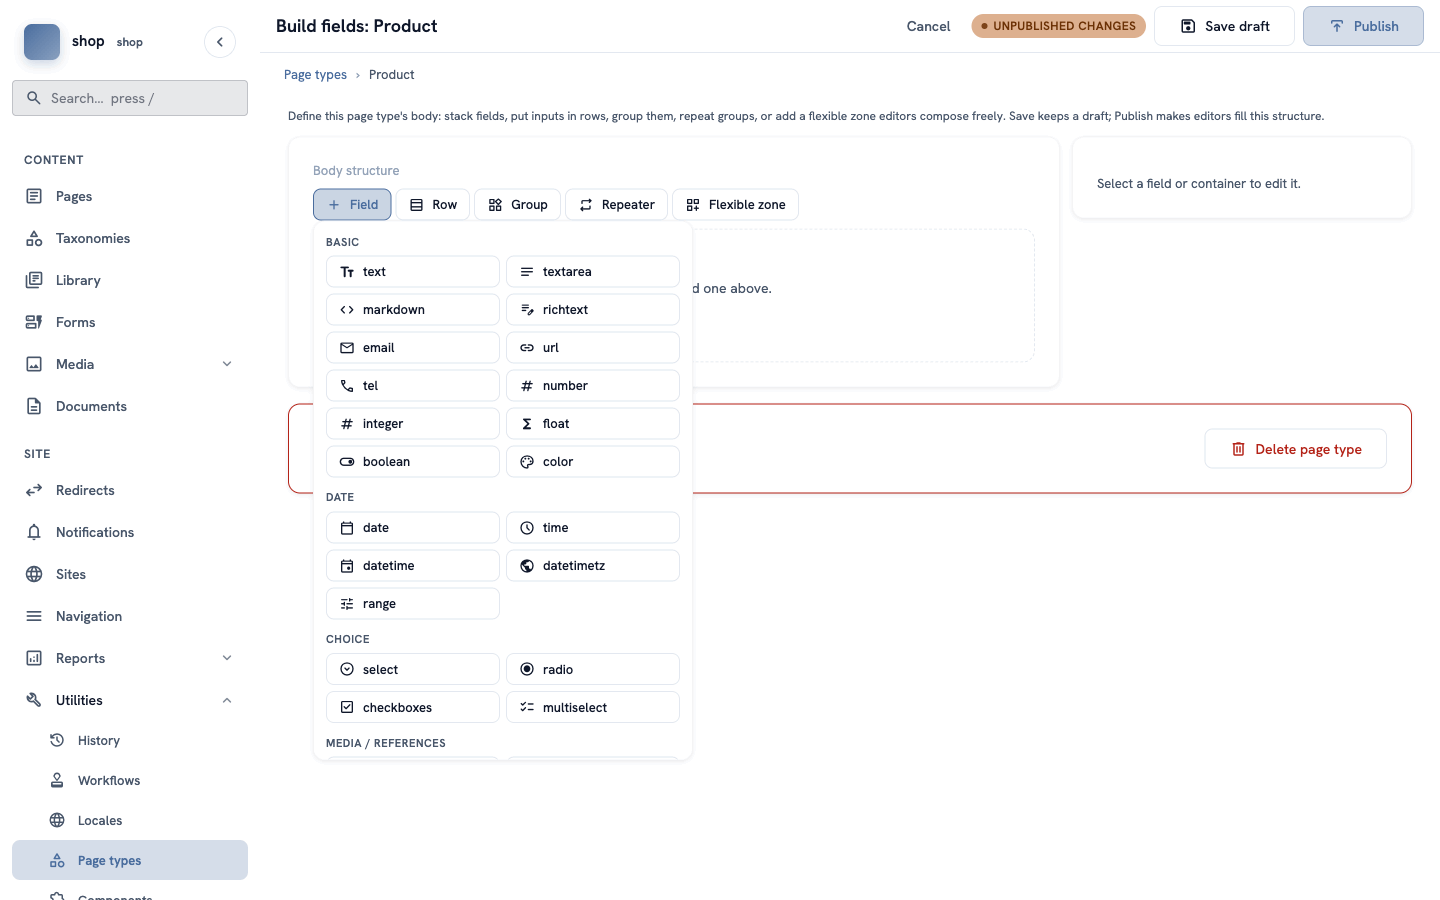Click the Navigation hamburger icon

point(34,616)
